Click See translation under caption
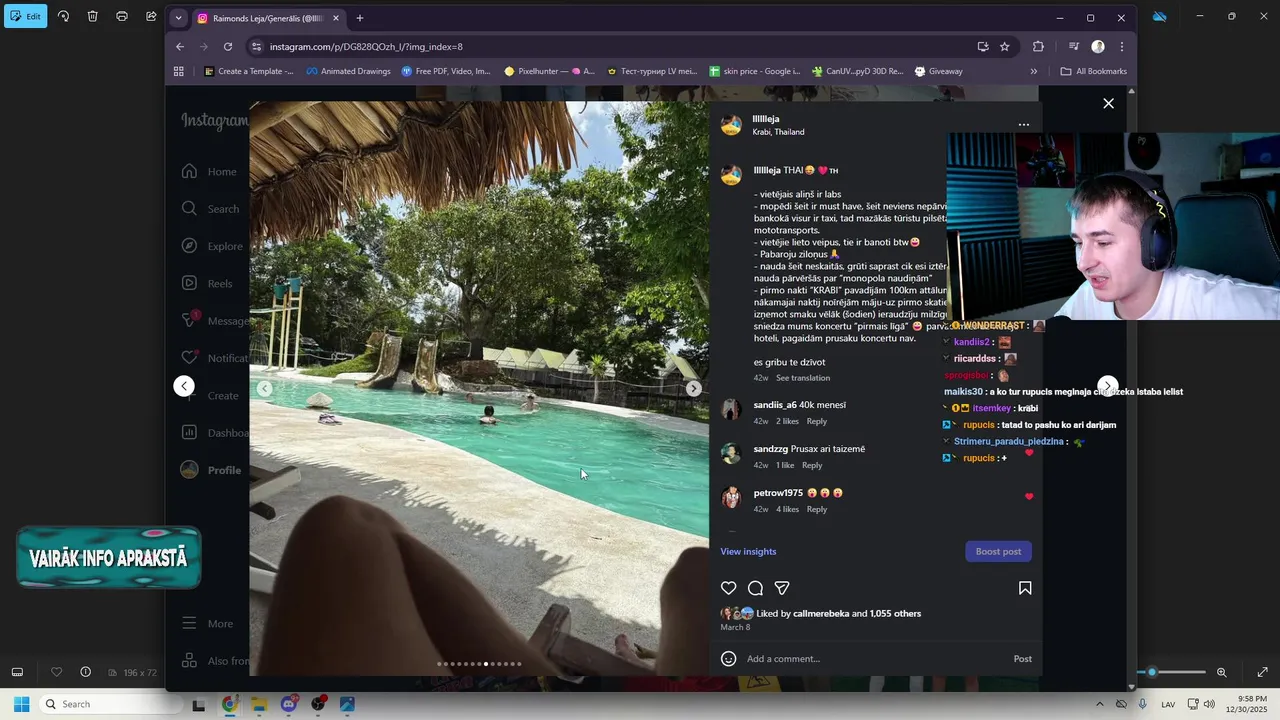 [x=803, y=378]
